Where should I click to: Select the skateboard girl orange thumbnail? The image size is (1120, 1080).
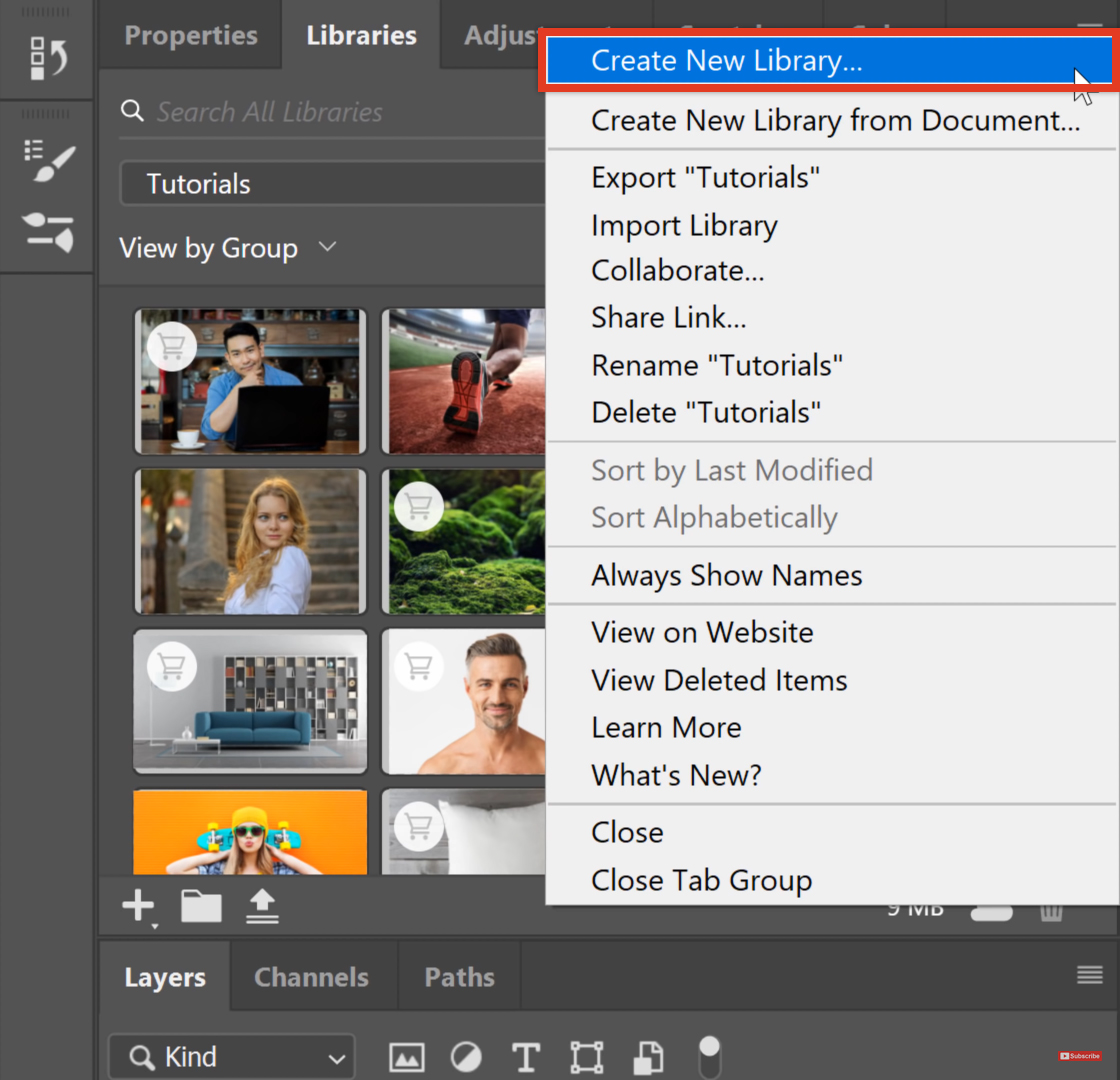(x=250, y=831)
